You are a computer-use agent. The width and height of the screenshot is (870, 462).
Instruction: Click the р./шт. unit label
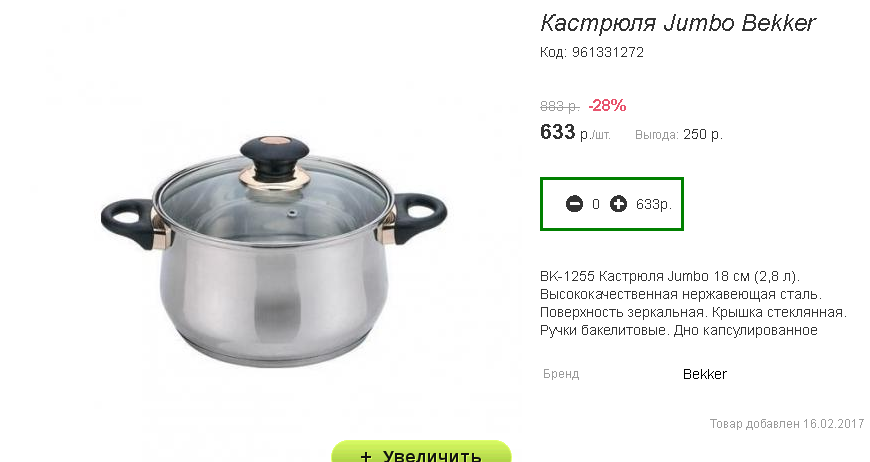point(595,135)
